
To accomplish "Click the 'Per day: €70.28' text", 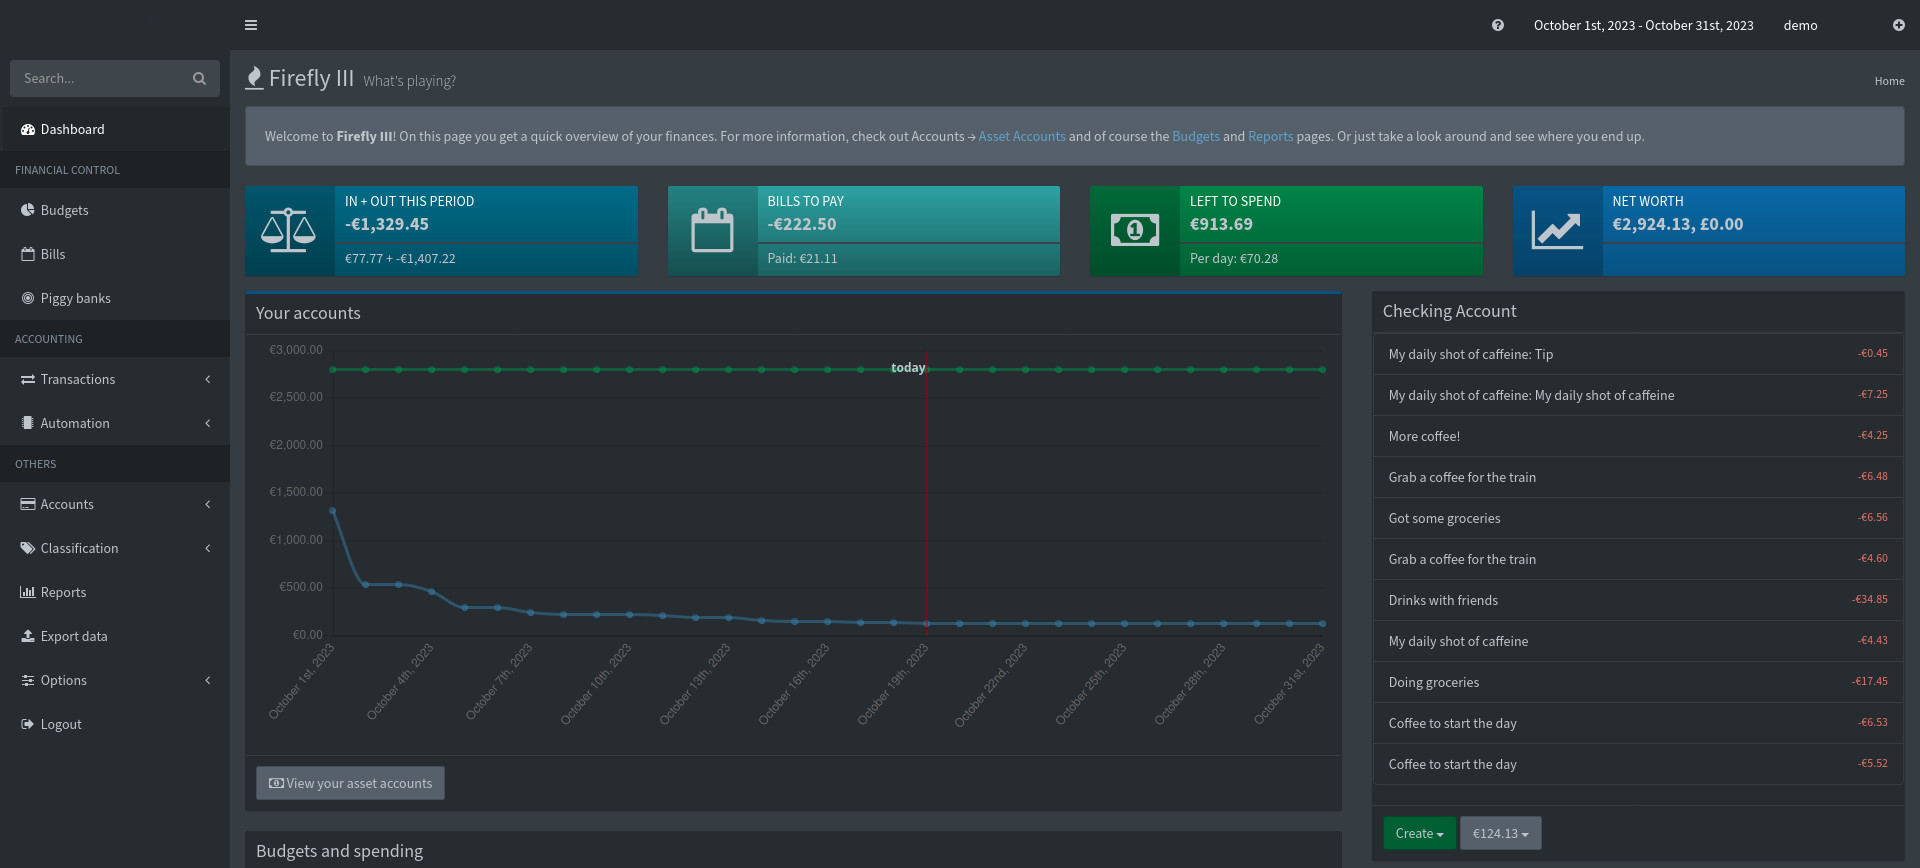I will pyautogui.click(x=1233, y=258).
